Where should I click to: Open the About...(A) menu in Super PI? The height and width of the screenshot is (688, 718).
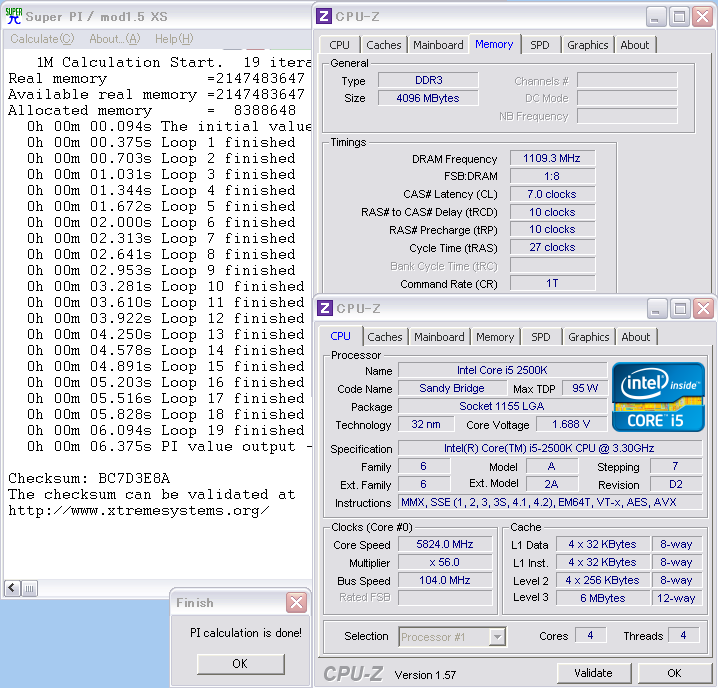click(114, 39)
